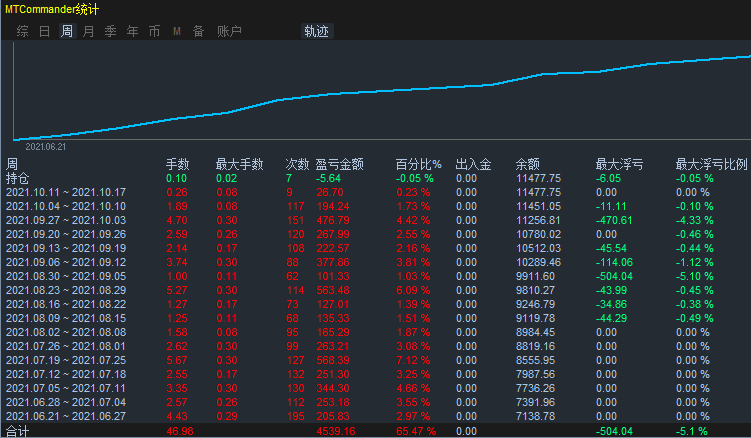
Task: Click the 出入金 column header
Action: click(473, 164)
